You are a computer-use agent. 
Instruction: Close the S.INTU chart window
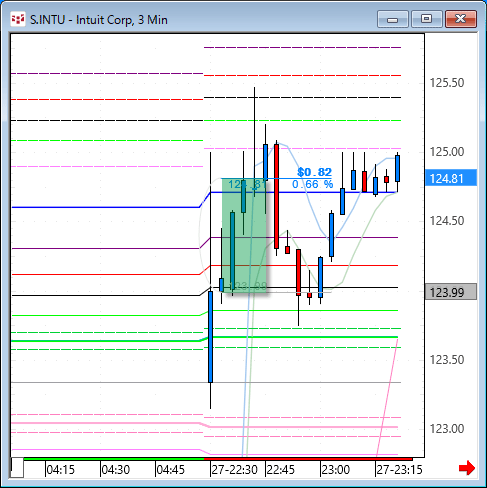(461, 19)
